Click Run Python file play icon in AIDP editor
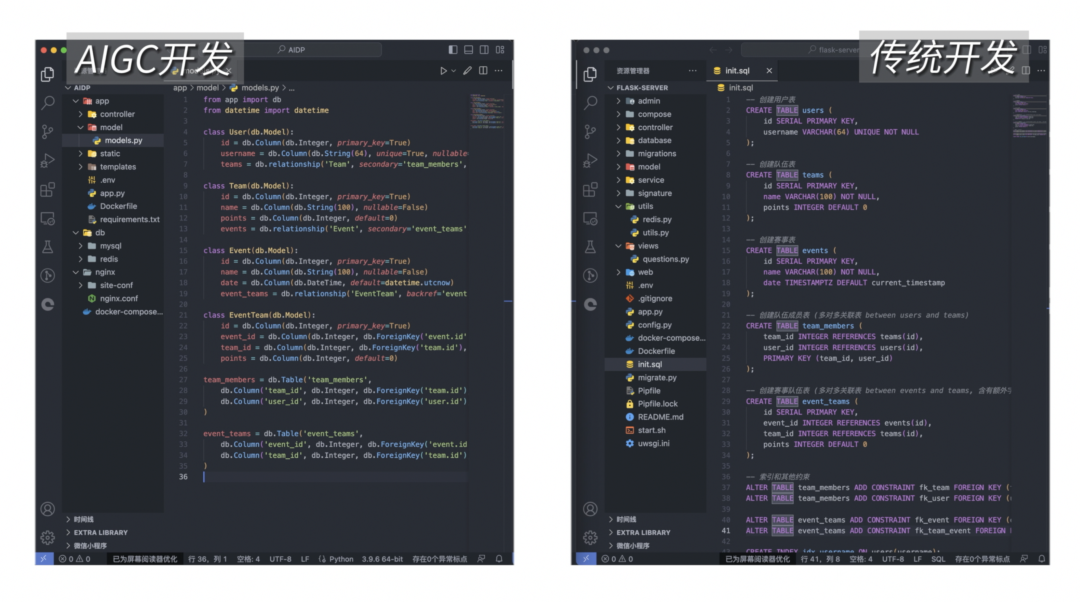Image resolution: width=1080 pixels, height=602 pixels. [x=444, y=70]
